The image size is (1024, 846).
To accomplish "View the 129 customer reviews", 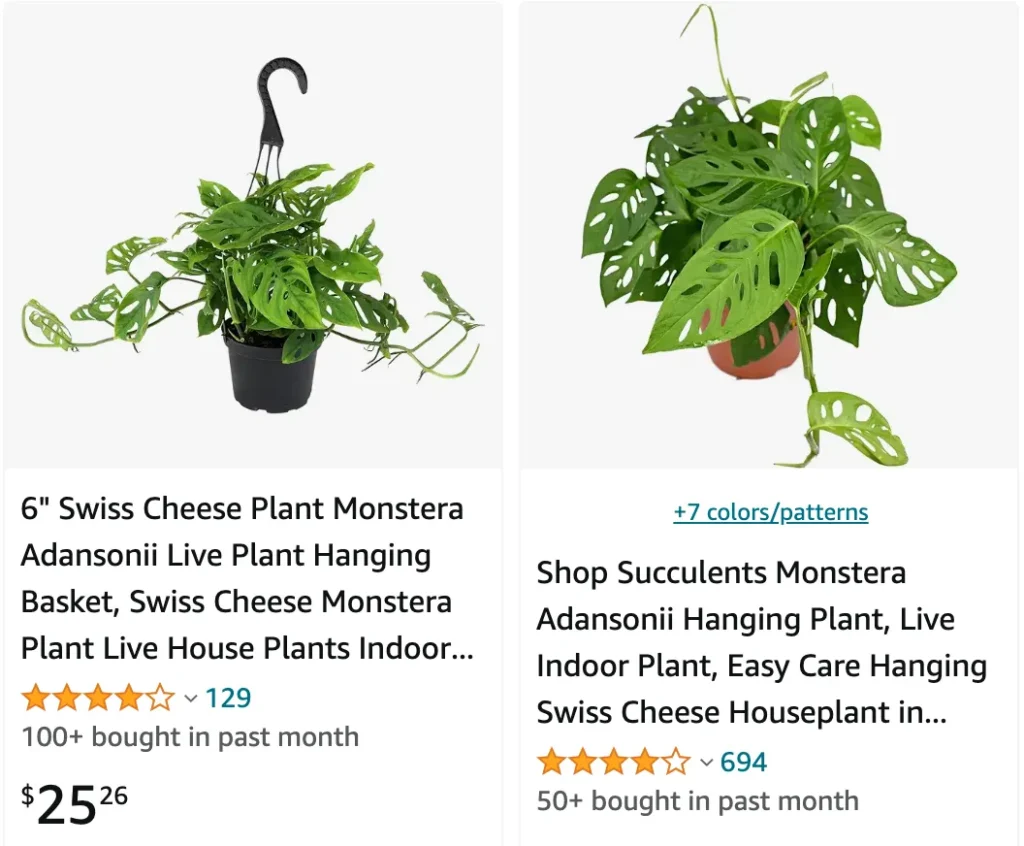I will point(228,698).
